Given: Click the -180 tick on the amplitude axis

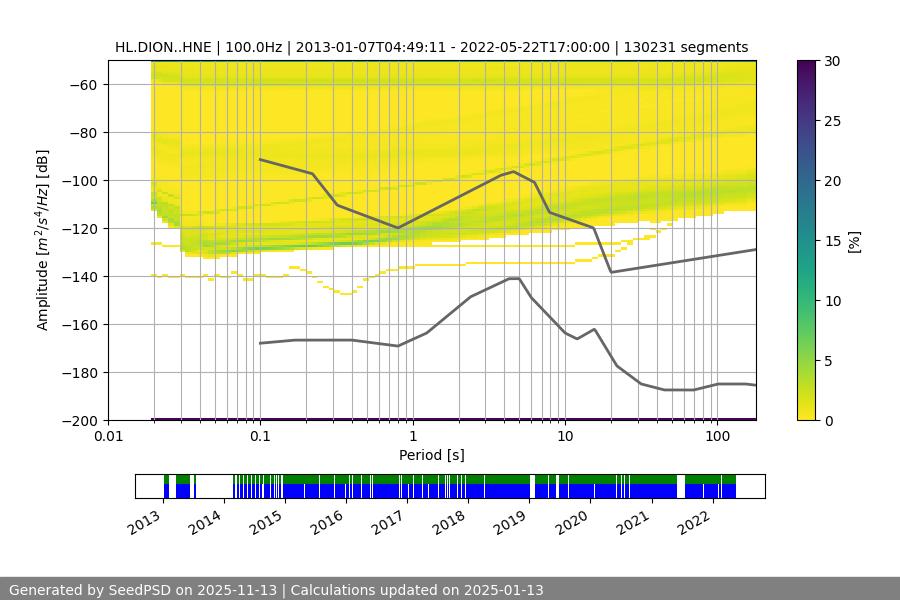Looking at the screenshot, I should click(x=80, y=373).
